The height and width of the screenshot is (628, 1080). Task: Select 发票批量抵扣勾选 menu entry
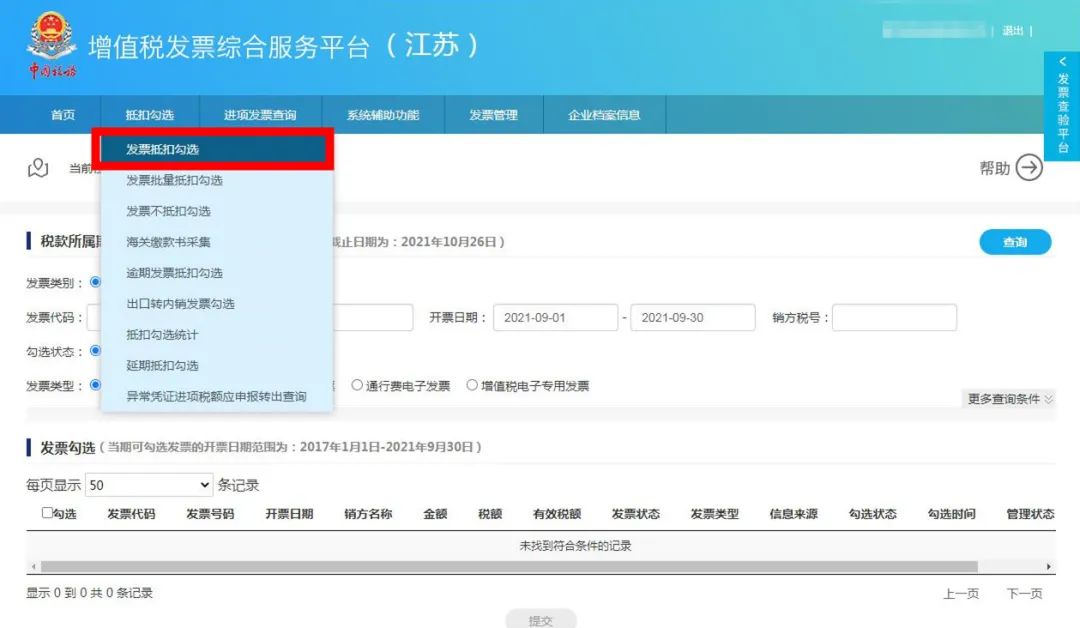[217, 180]
